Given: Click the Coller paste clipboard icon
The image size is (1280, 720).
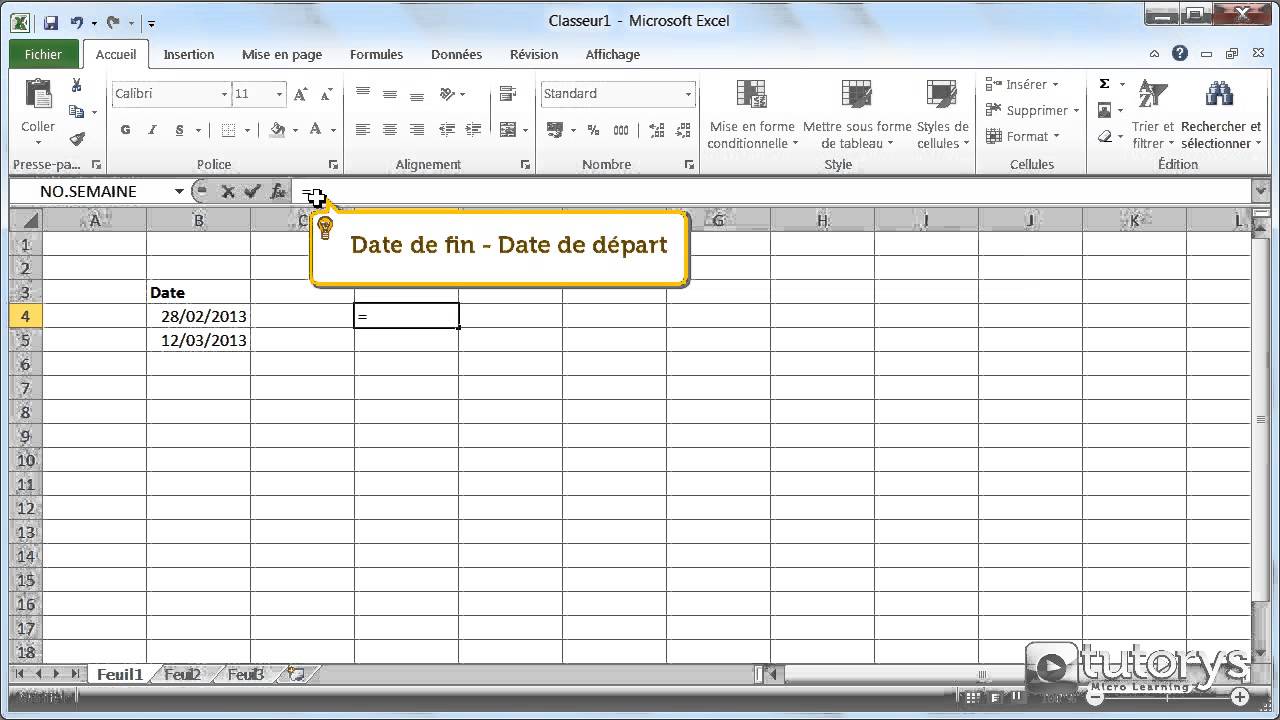Looking at the screenshot, I should [38, 94].
